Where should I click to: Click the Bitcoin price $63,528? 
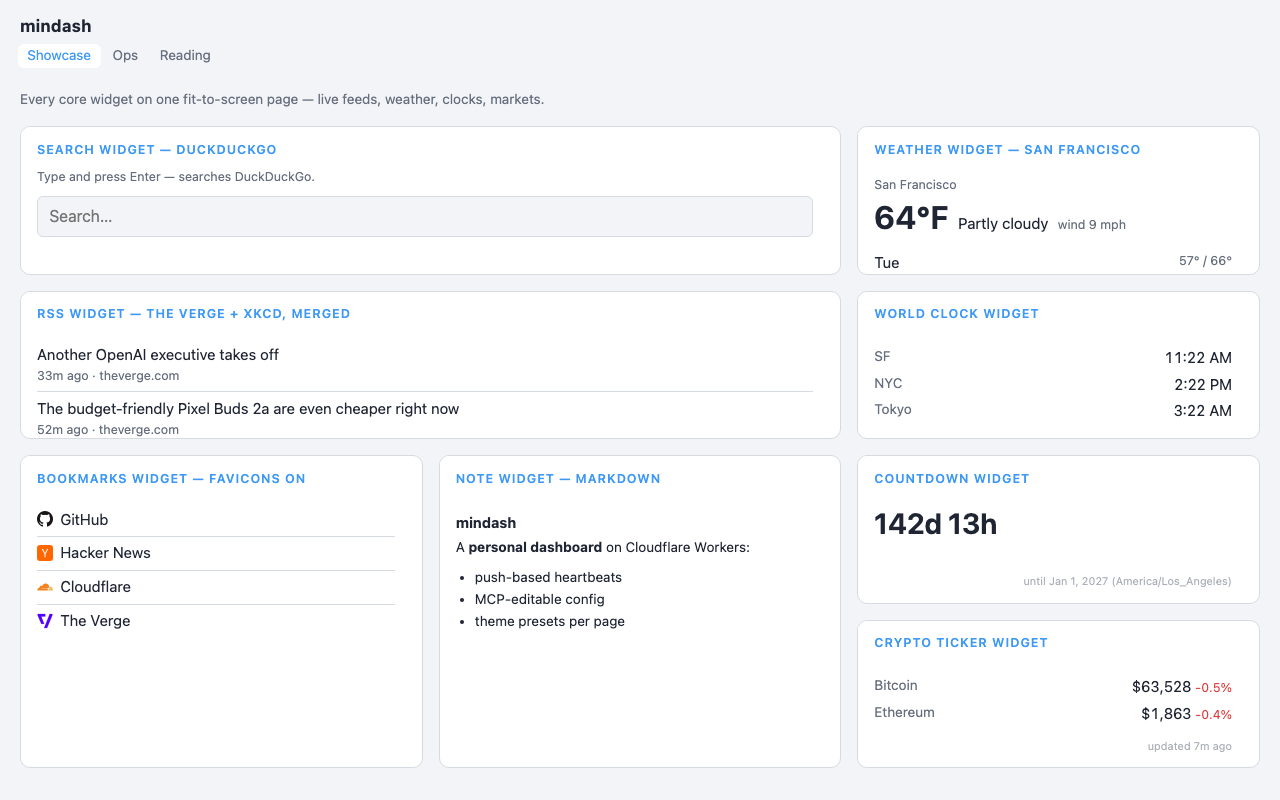[x=1161, y=687]
